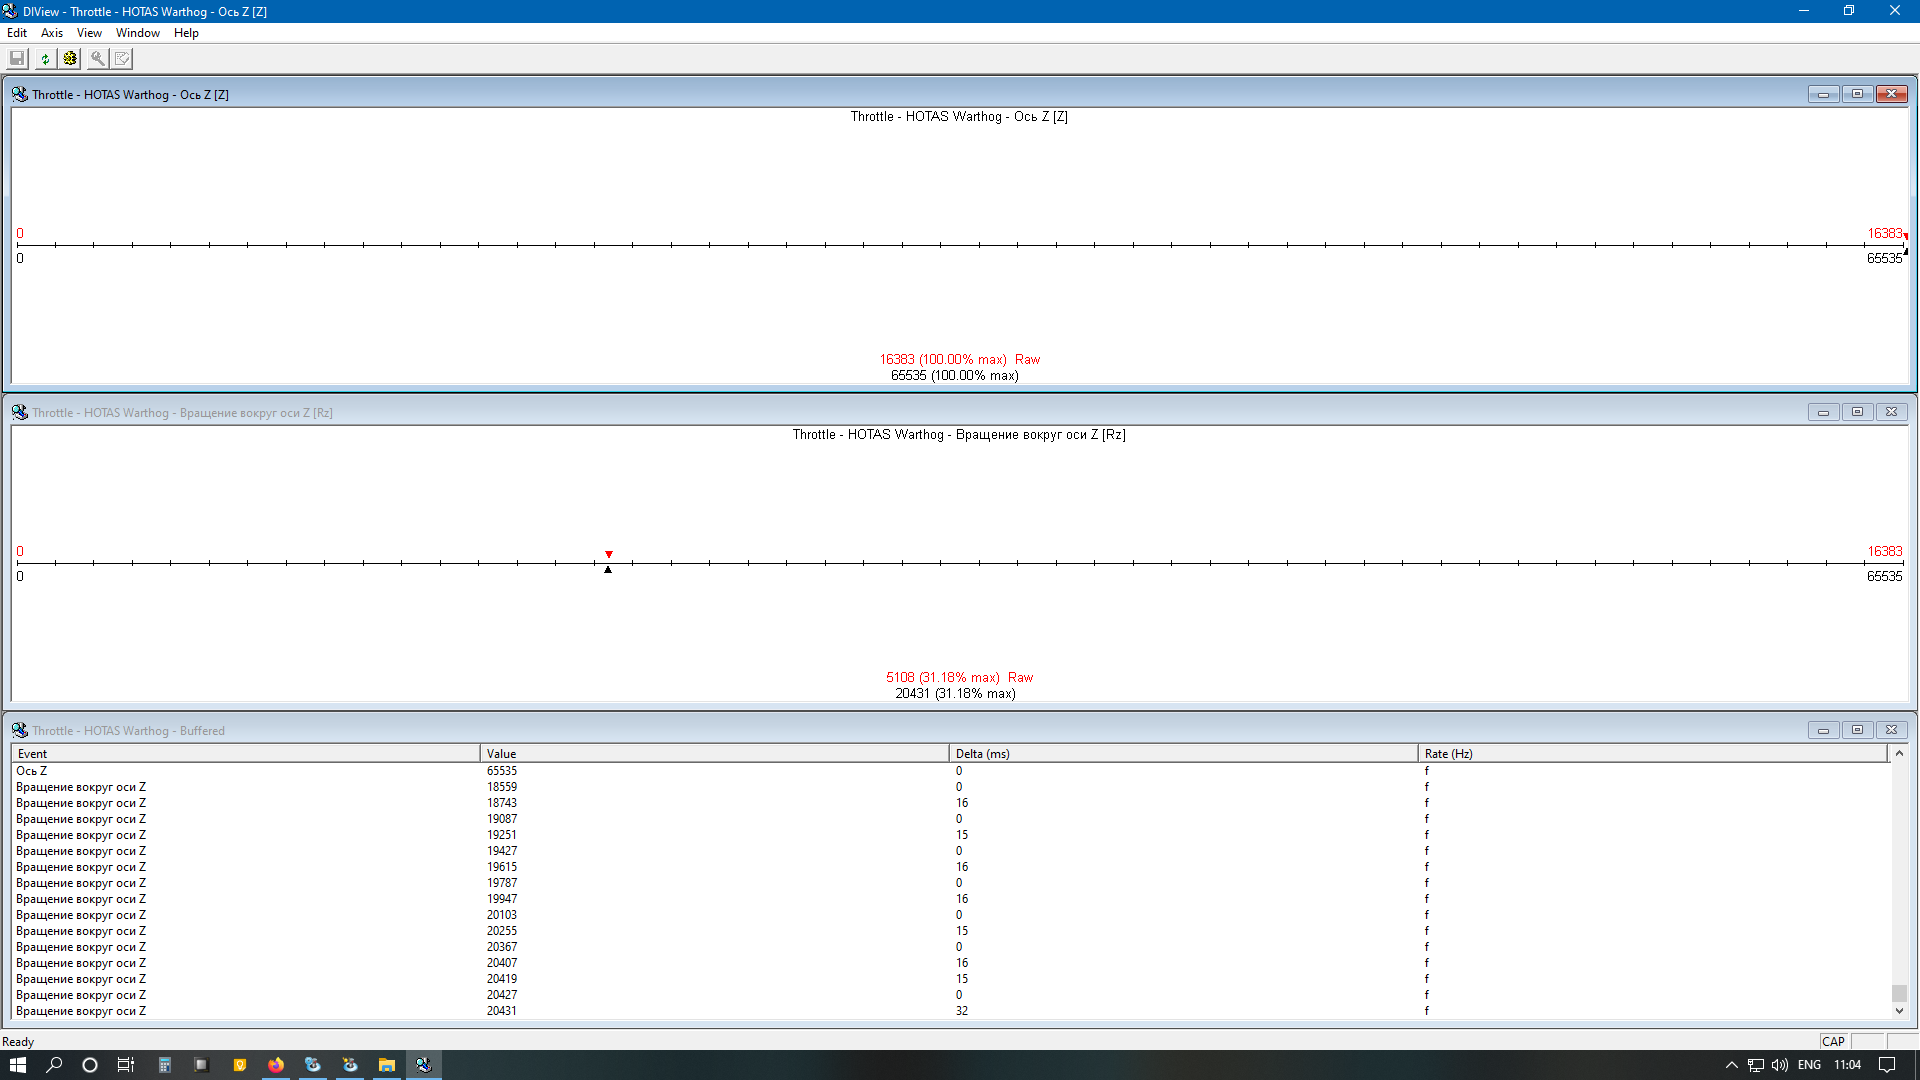Click the Buffered list scrollbar thumb
The image size is (1920, 1080).
[1899, 993]
